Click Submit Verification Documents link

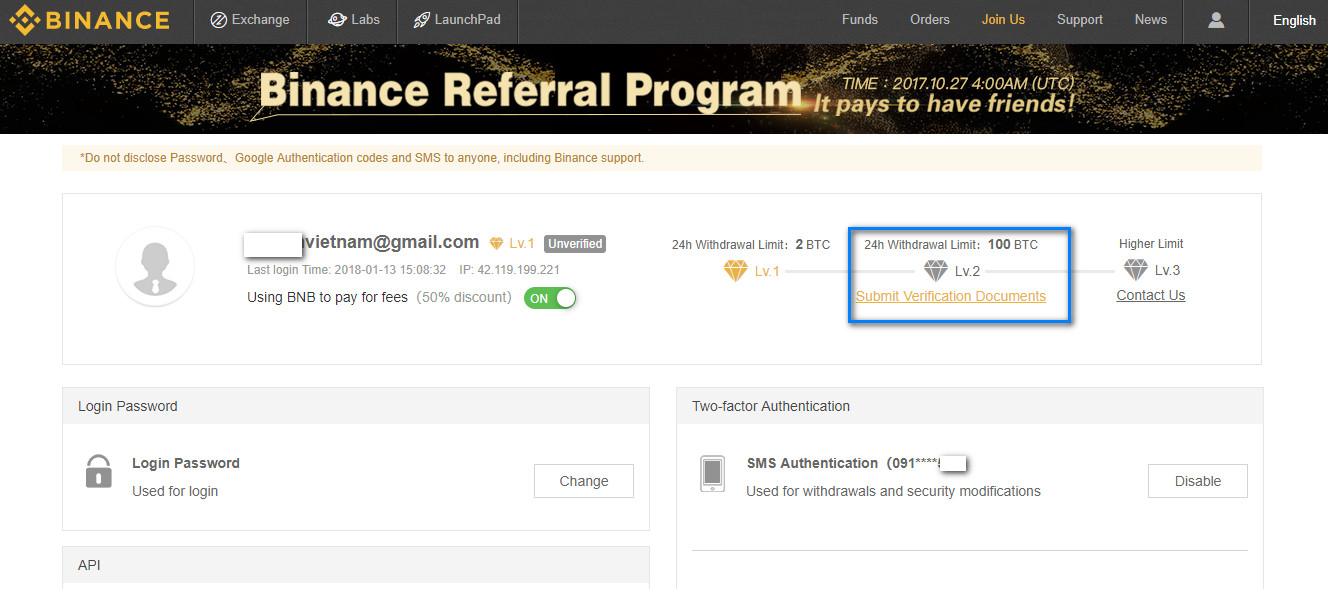[951, 296]
